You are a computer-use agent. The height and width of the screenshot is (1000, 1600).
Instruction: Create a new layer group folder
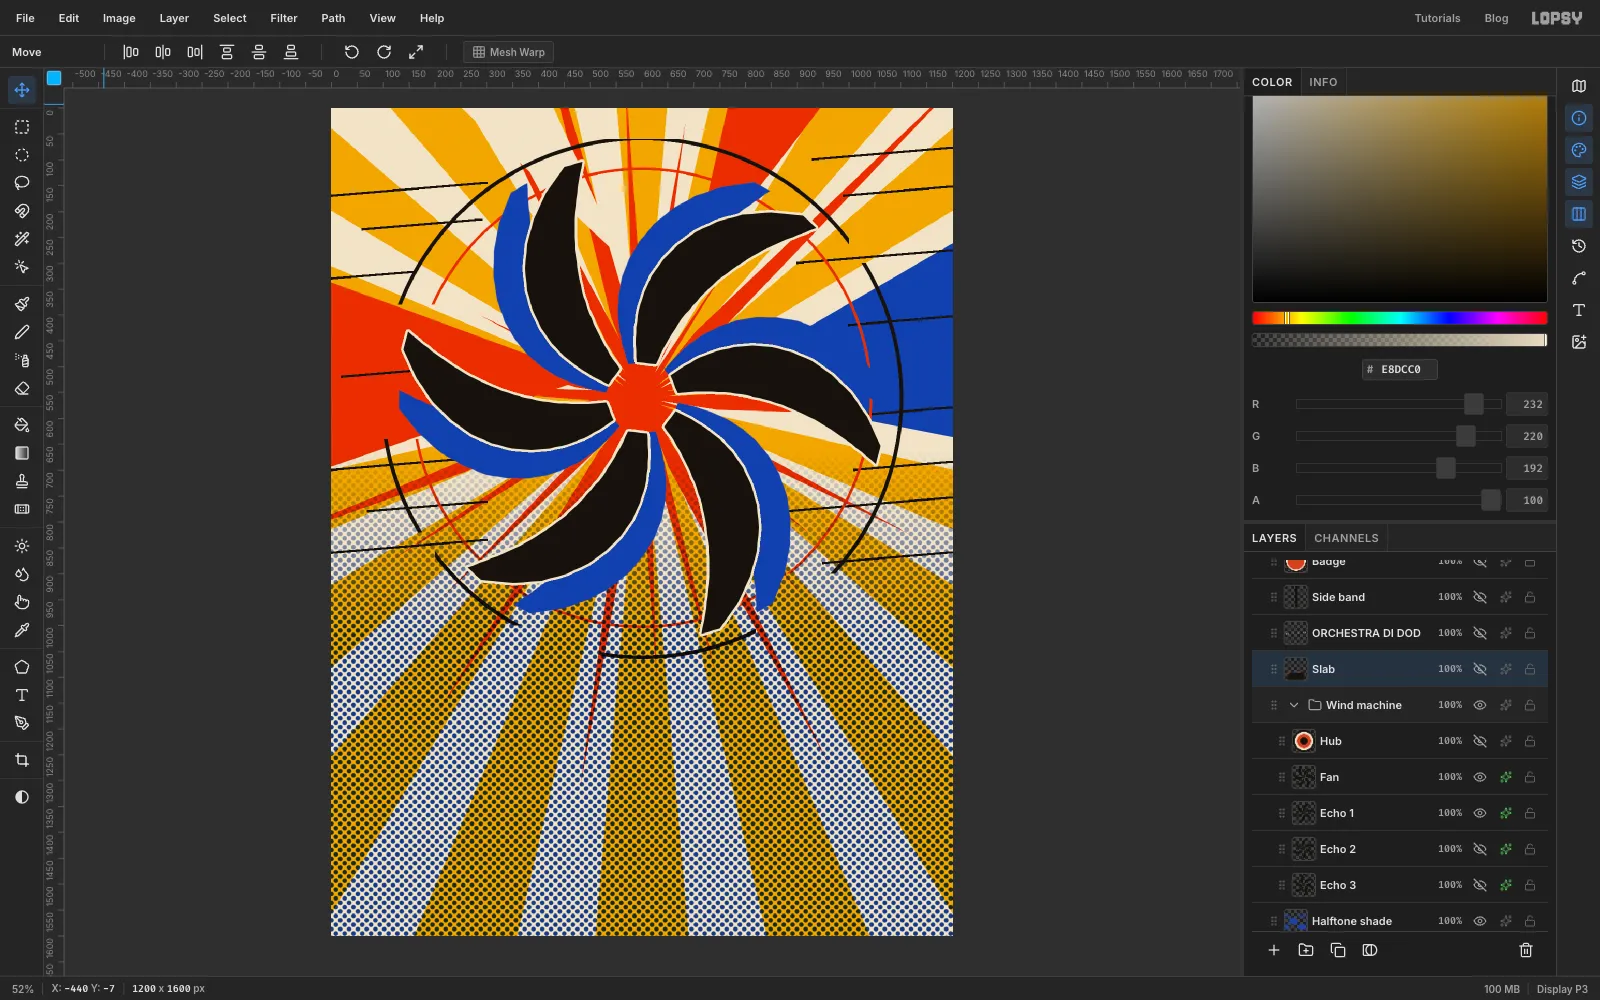point(1306,950)
